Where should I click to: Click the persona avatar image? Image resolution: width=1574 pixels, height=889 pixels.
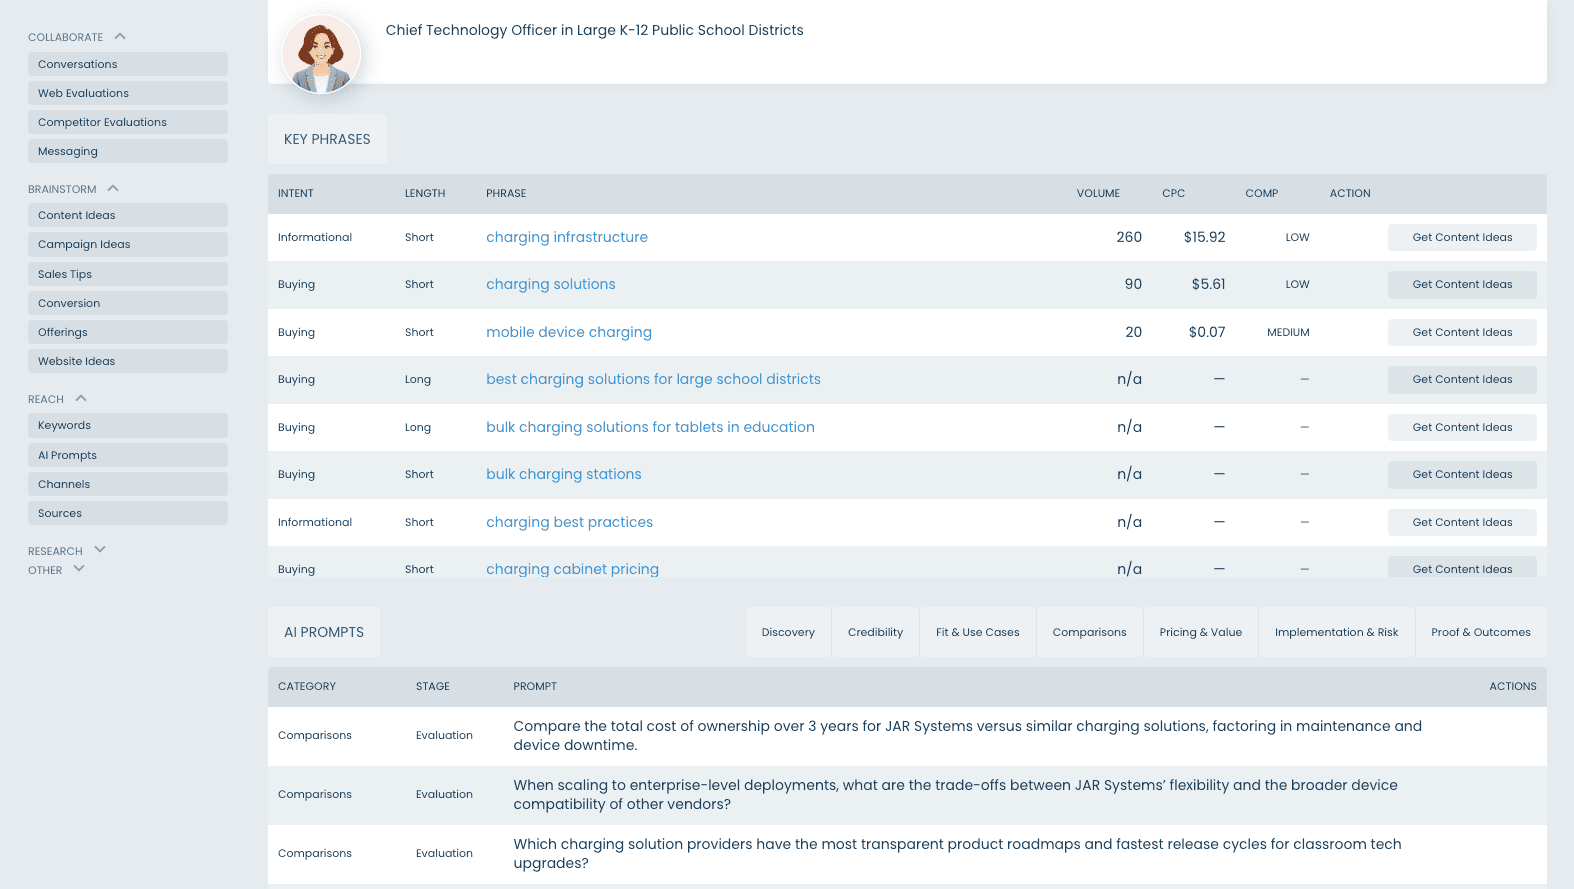[x=321, y=54]
